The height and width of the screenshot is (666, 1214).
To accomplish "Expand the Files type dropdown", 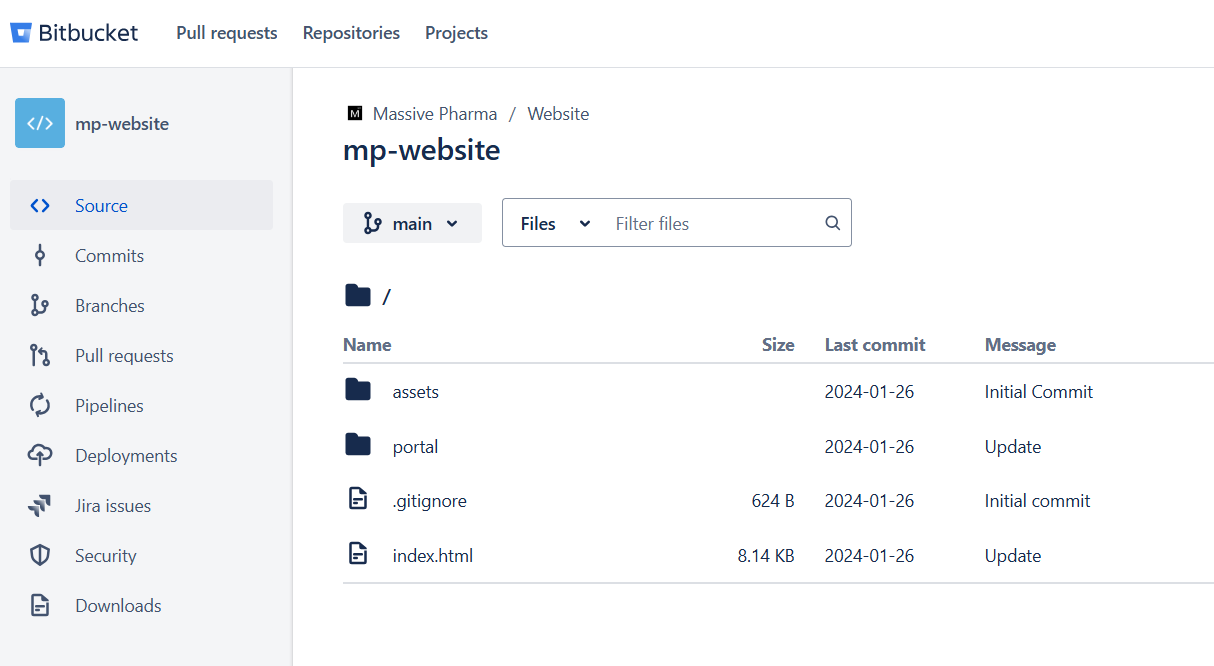I will [555, 223].
